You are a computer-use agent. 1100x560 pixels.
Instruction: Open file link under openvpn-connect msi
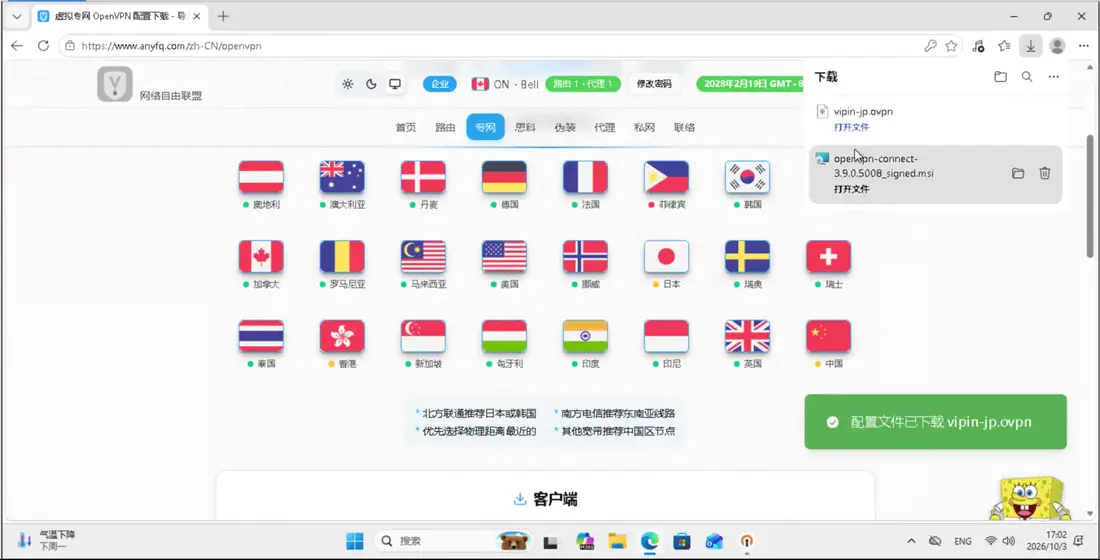(x=851, y=189)
